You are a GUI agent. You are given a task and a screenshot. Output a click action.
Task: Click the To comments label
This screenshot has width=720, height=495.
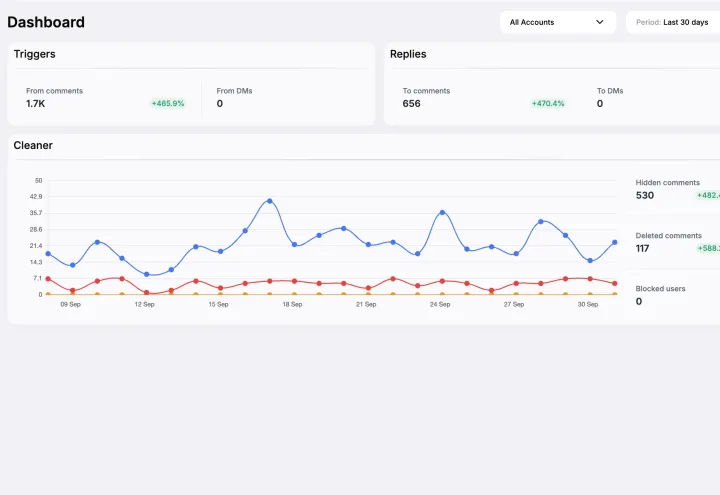pos(426,91)
